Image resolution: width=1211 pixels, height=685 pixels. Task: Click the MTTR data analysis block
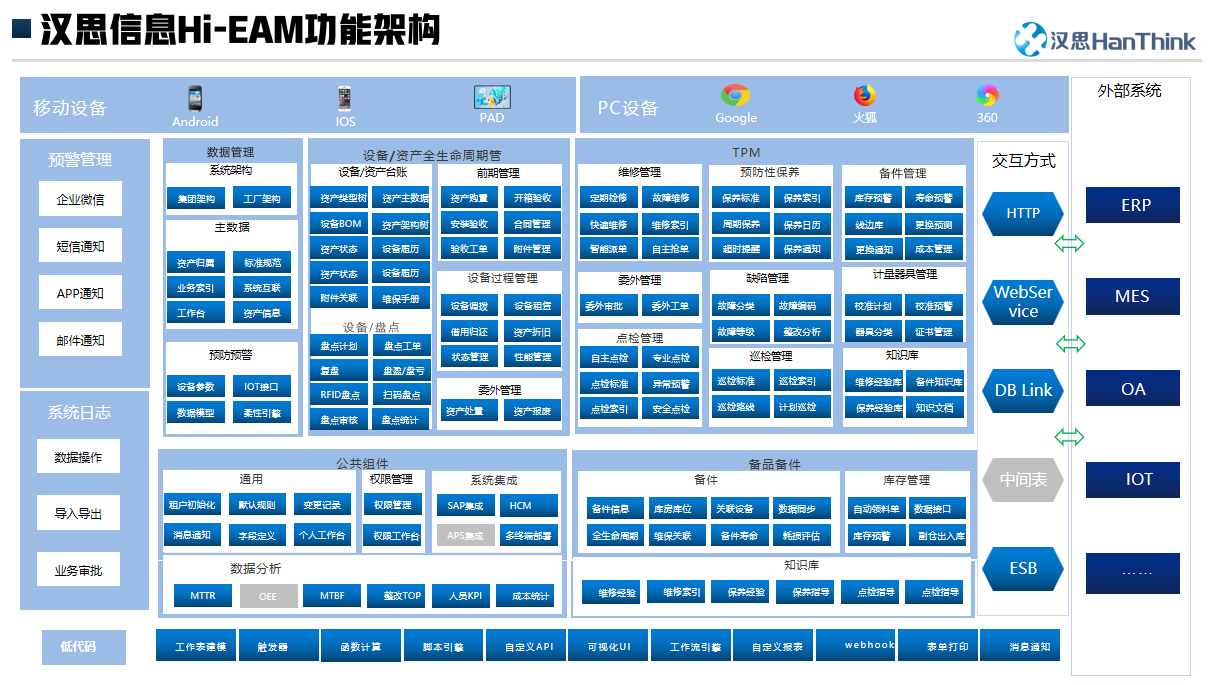point(203,596)
